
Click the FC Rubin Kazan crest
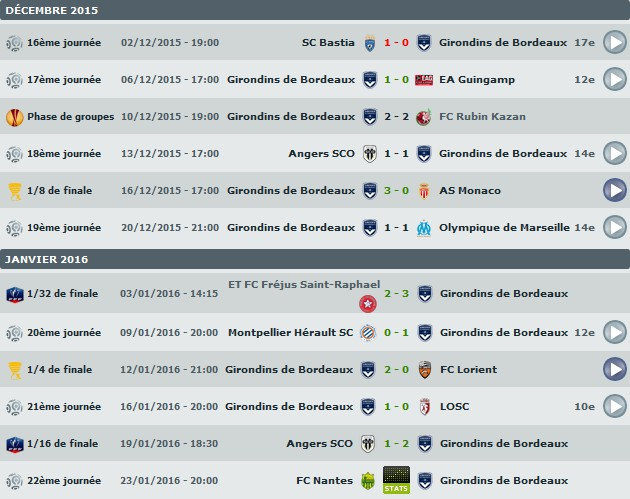point(424,117)
